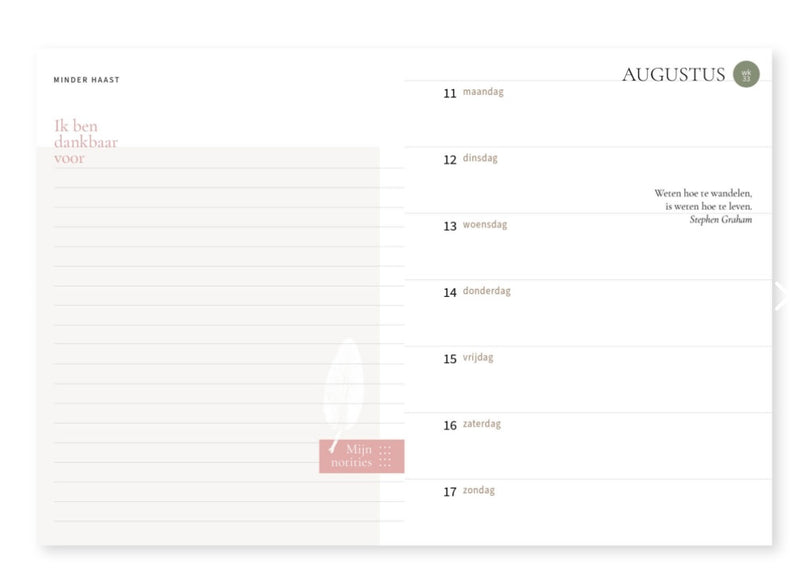The height and width of the screenshot is (585, 800).
Task: Click the date number 17
Action: tap(450, 492)
